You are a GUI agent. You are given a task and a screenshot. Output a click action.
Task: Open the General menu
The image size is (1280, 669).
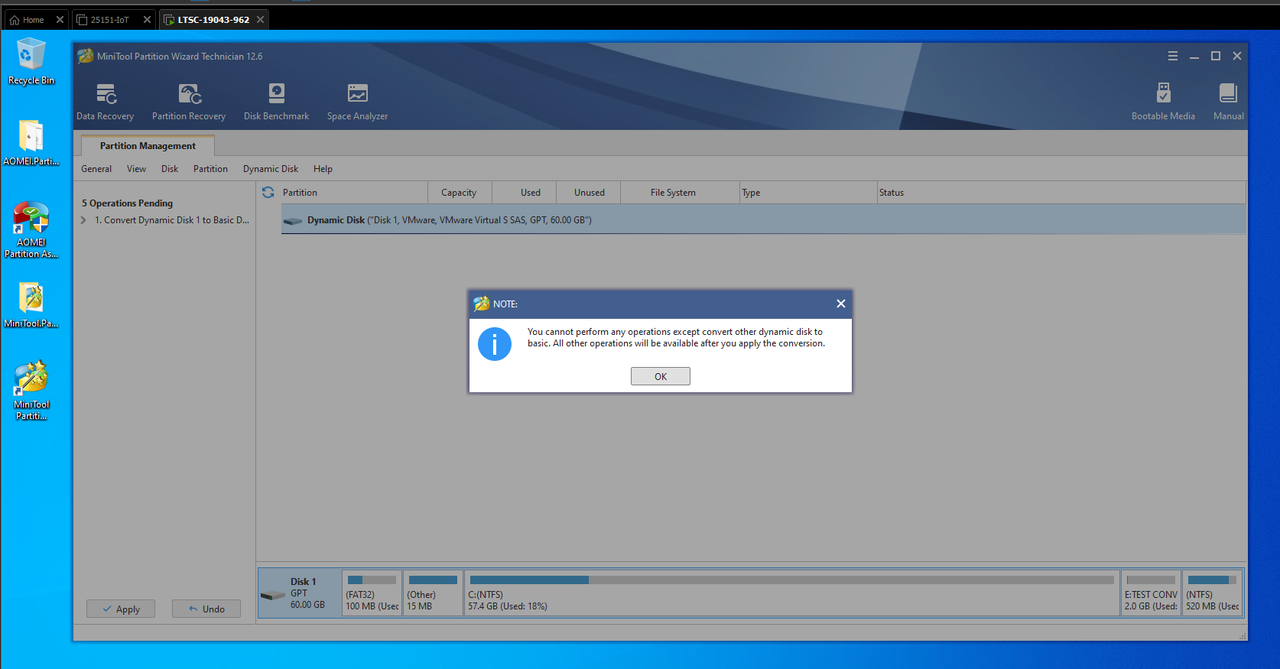point(96,169)
